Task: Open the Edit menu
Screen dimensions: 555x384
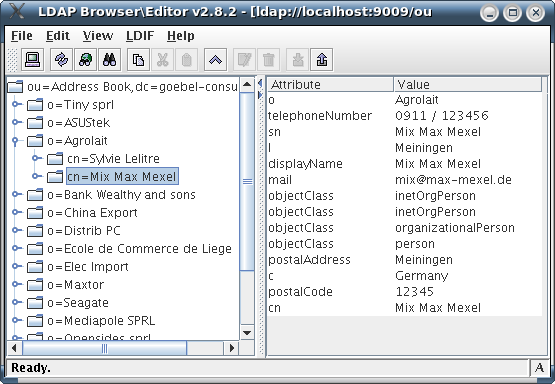Action: [x=58, y=36]
